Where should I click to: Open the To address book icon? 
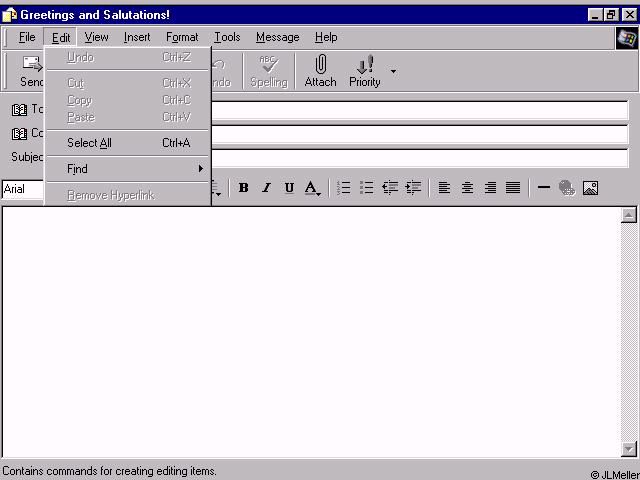tap(19, 109)
